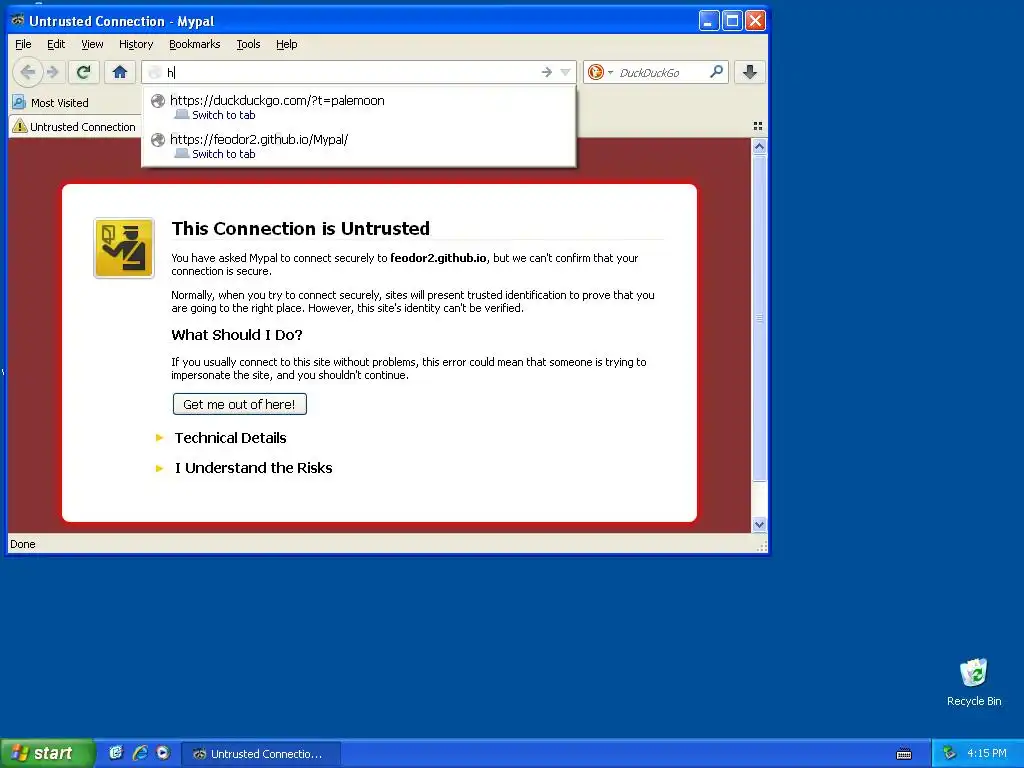1024x768 pixels.
Task: Click the globe icon beside feodor2 suggestion
Action: [x=157, y=140]
